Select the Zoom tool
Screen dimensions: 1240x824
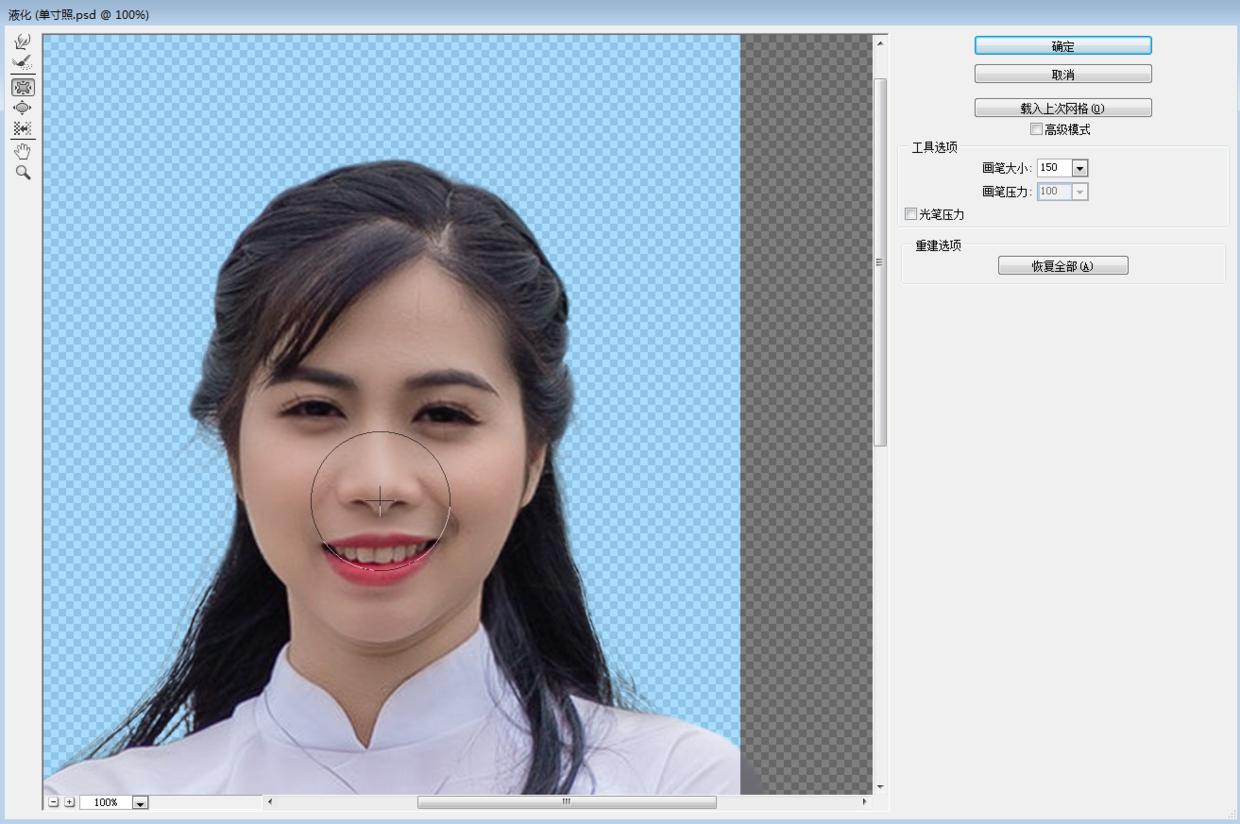22,172
